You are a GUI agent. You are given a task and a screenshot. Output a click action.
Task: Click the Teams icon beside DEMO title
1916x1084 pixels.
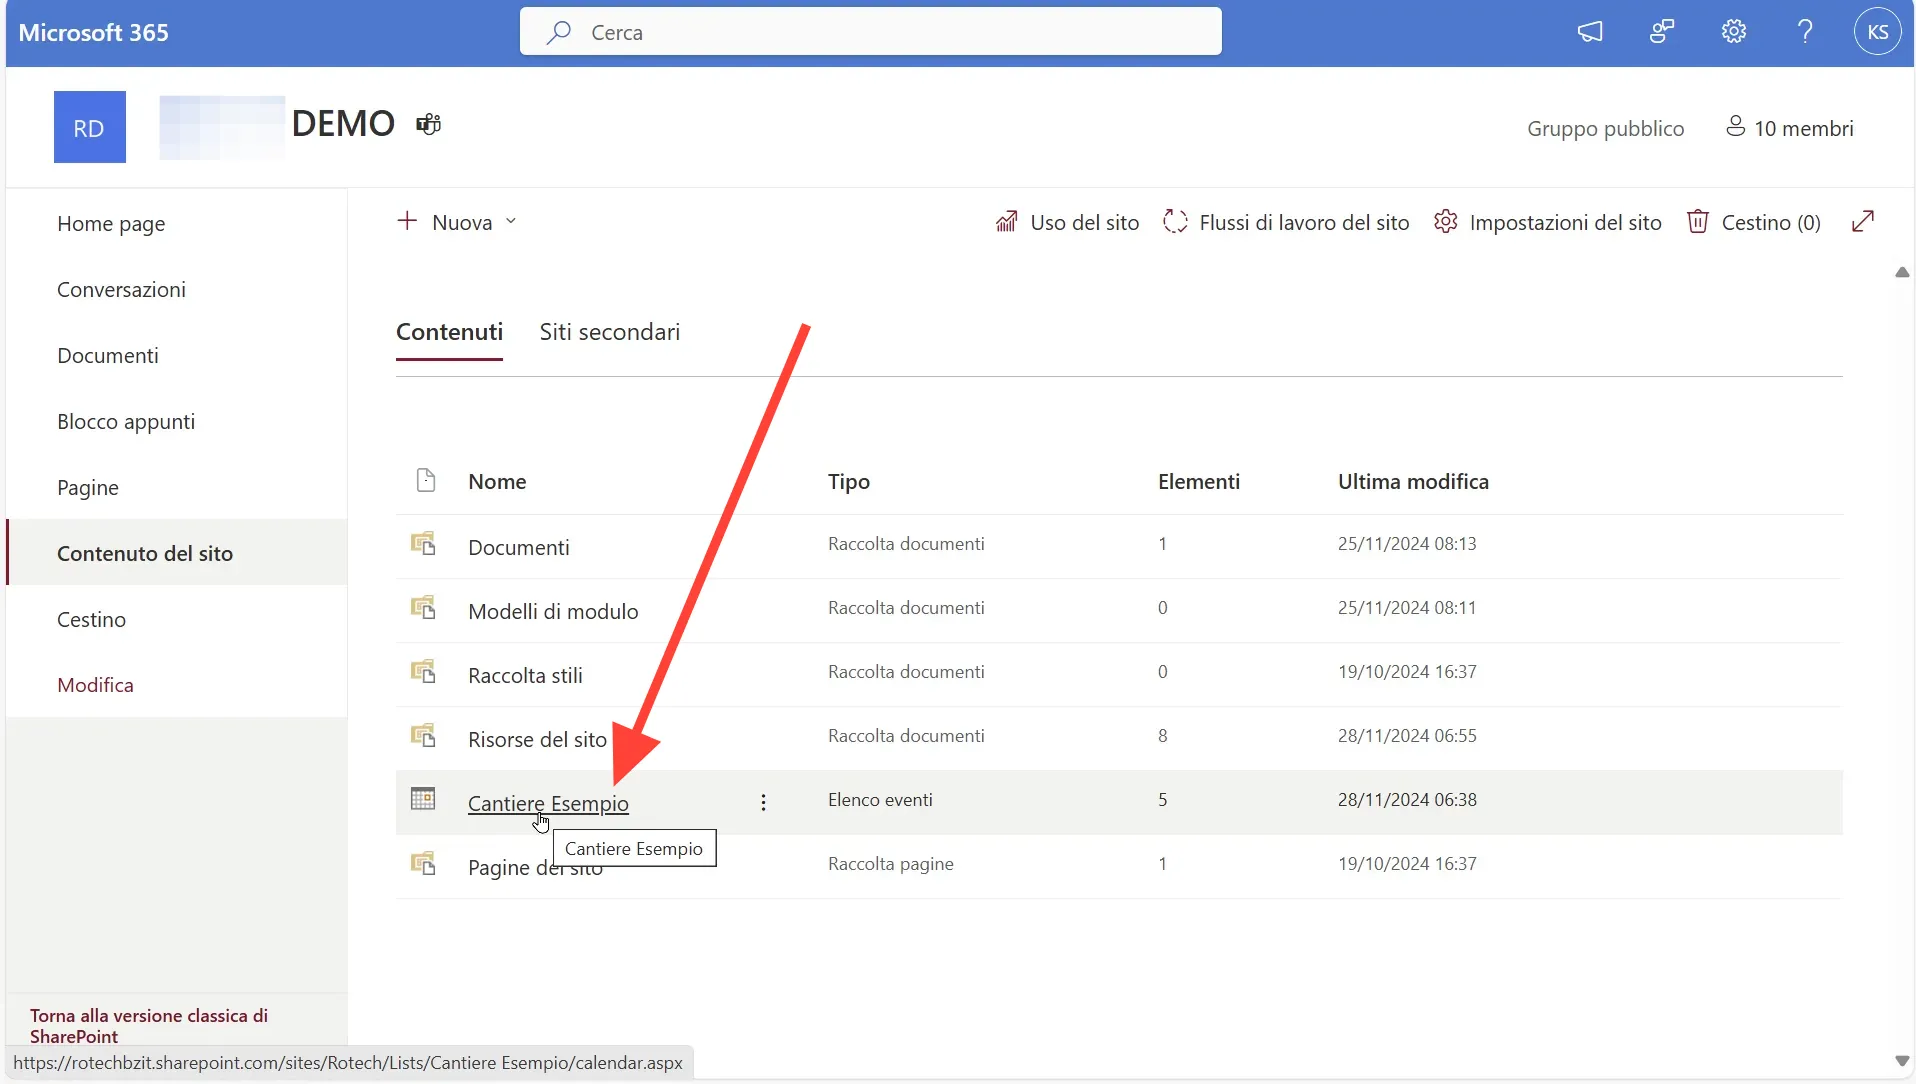point(428,124)
